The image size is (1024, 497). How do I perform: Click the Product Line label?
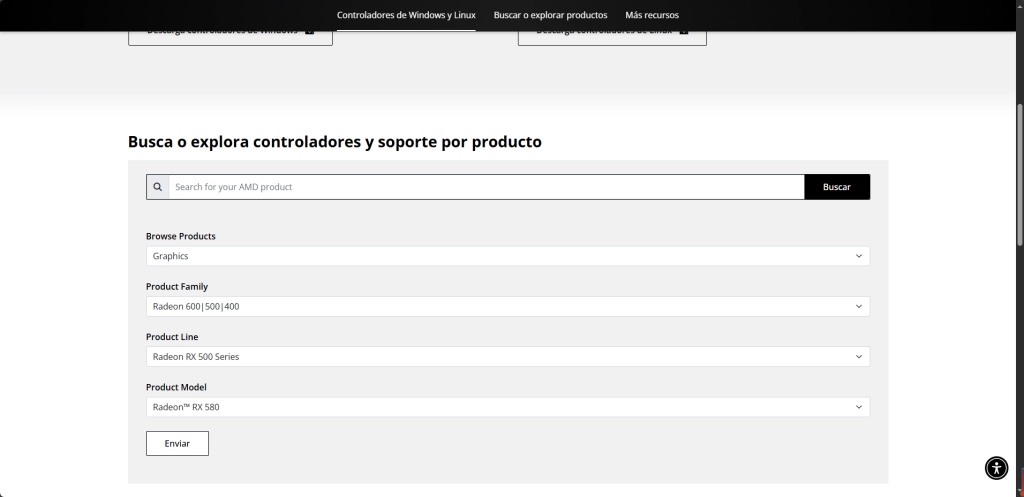172,337
